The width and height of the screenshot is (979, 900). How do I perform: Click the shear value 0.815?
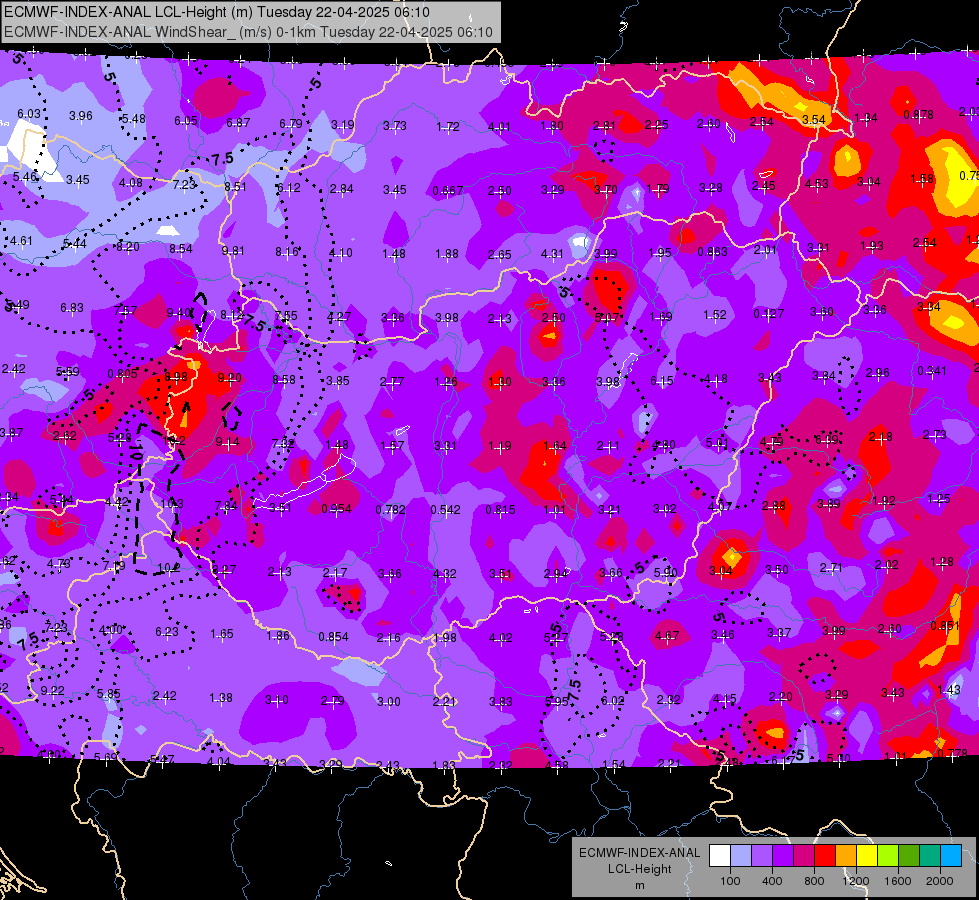pyautogui.click(x=500, y=510)
